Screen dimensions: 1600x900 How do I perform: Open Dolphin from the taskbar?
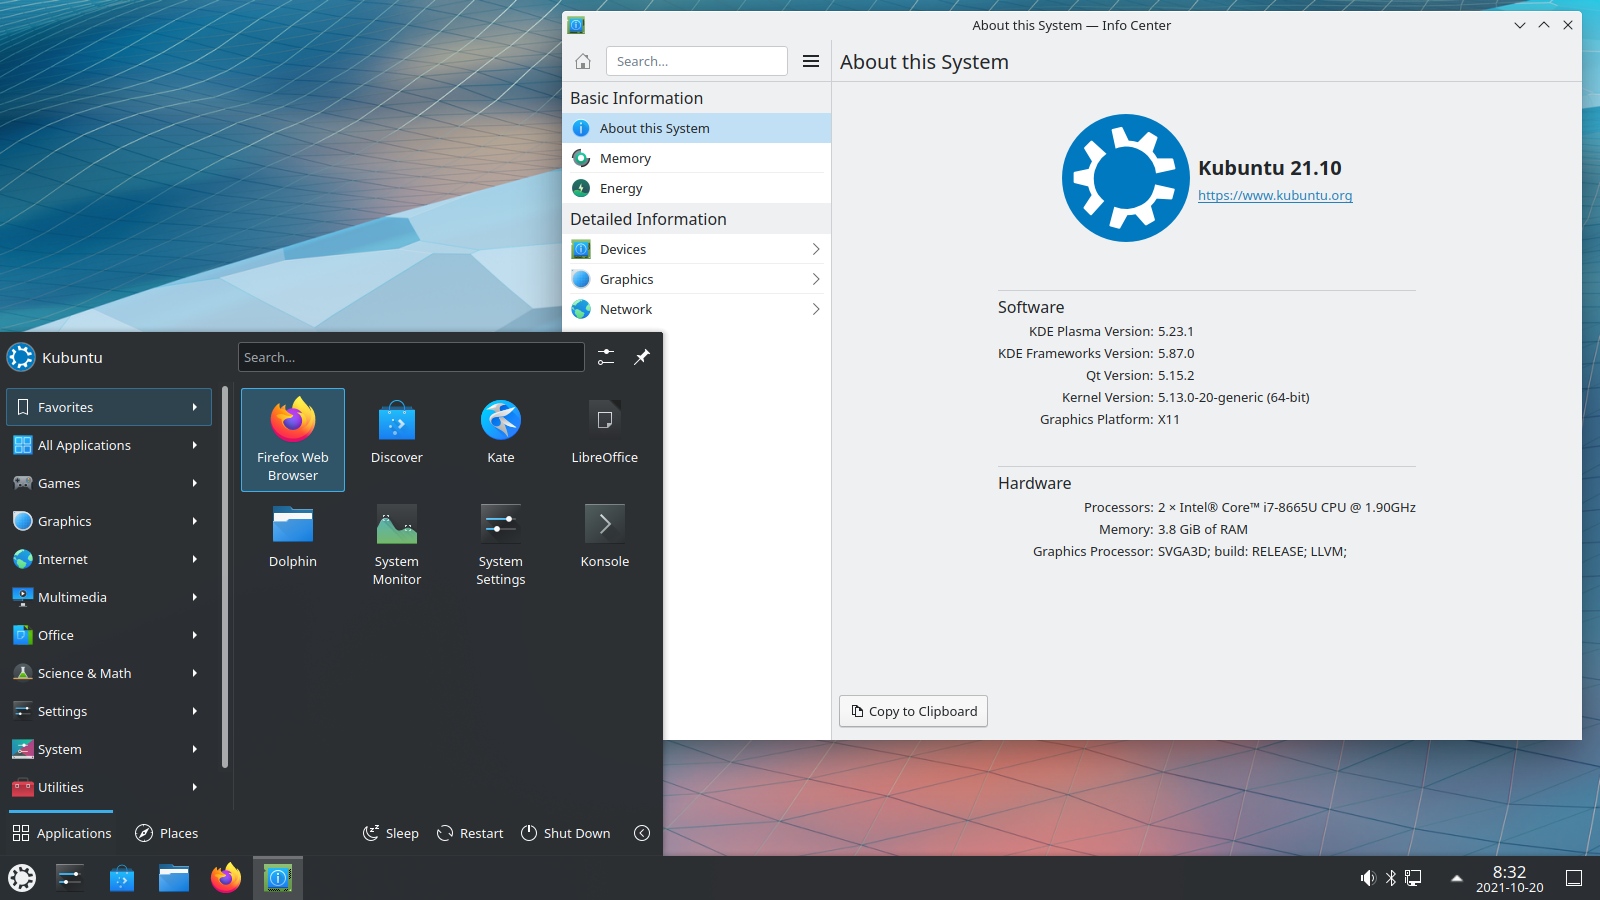click(x=174, y=878)
